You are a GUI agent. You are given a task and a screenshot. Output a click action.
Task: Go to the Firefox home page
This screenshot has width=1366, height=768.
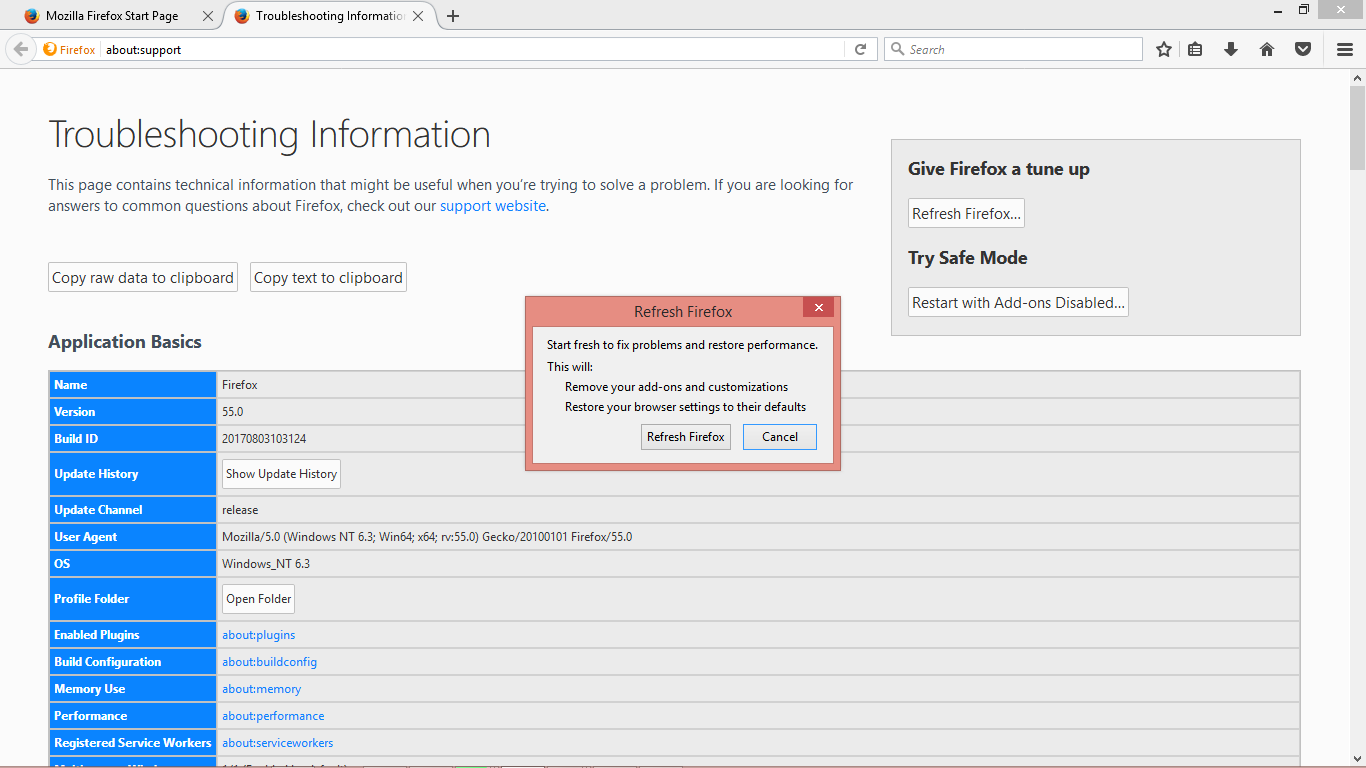click(1267, 49)
